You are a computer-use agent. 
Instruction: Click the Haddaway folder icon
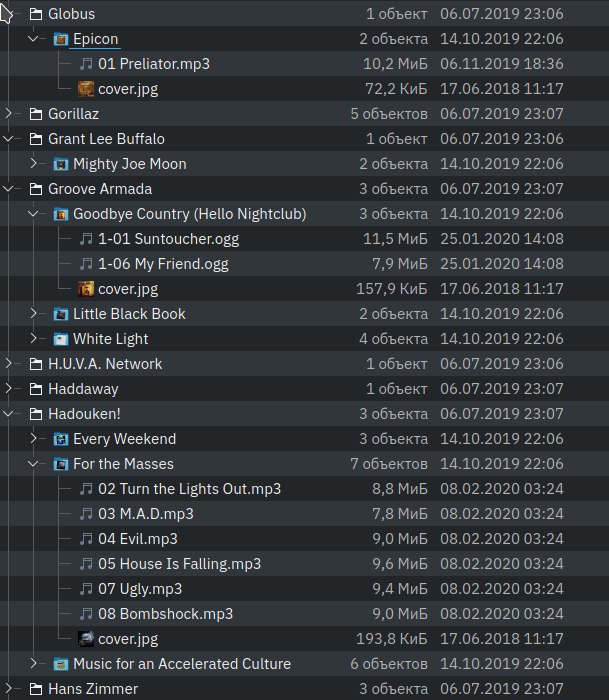(x=36, y=389)
